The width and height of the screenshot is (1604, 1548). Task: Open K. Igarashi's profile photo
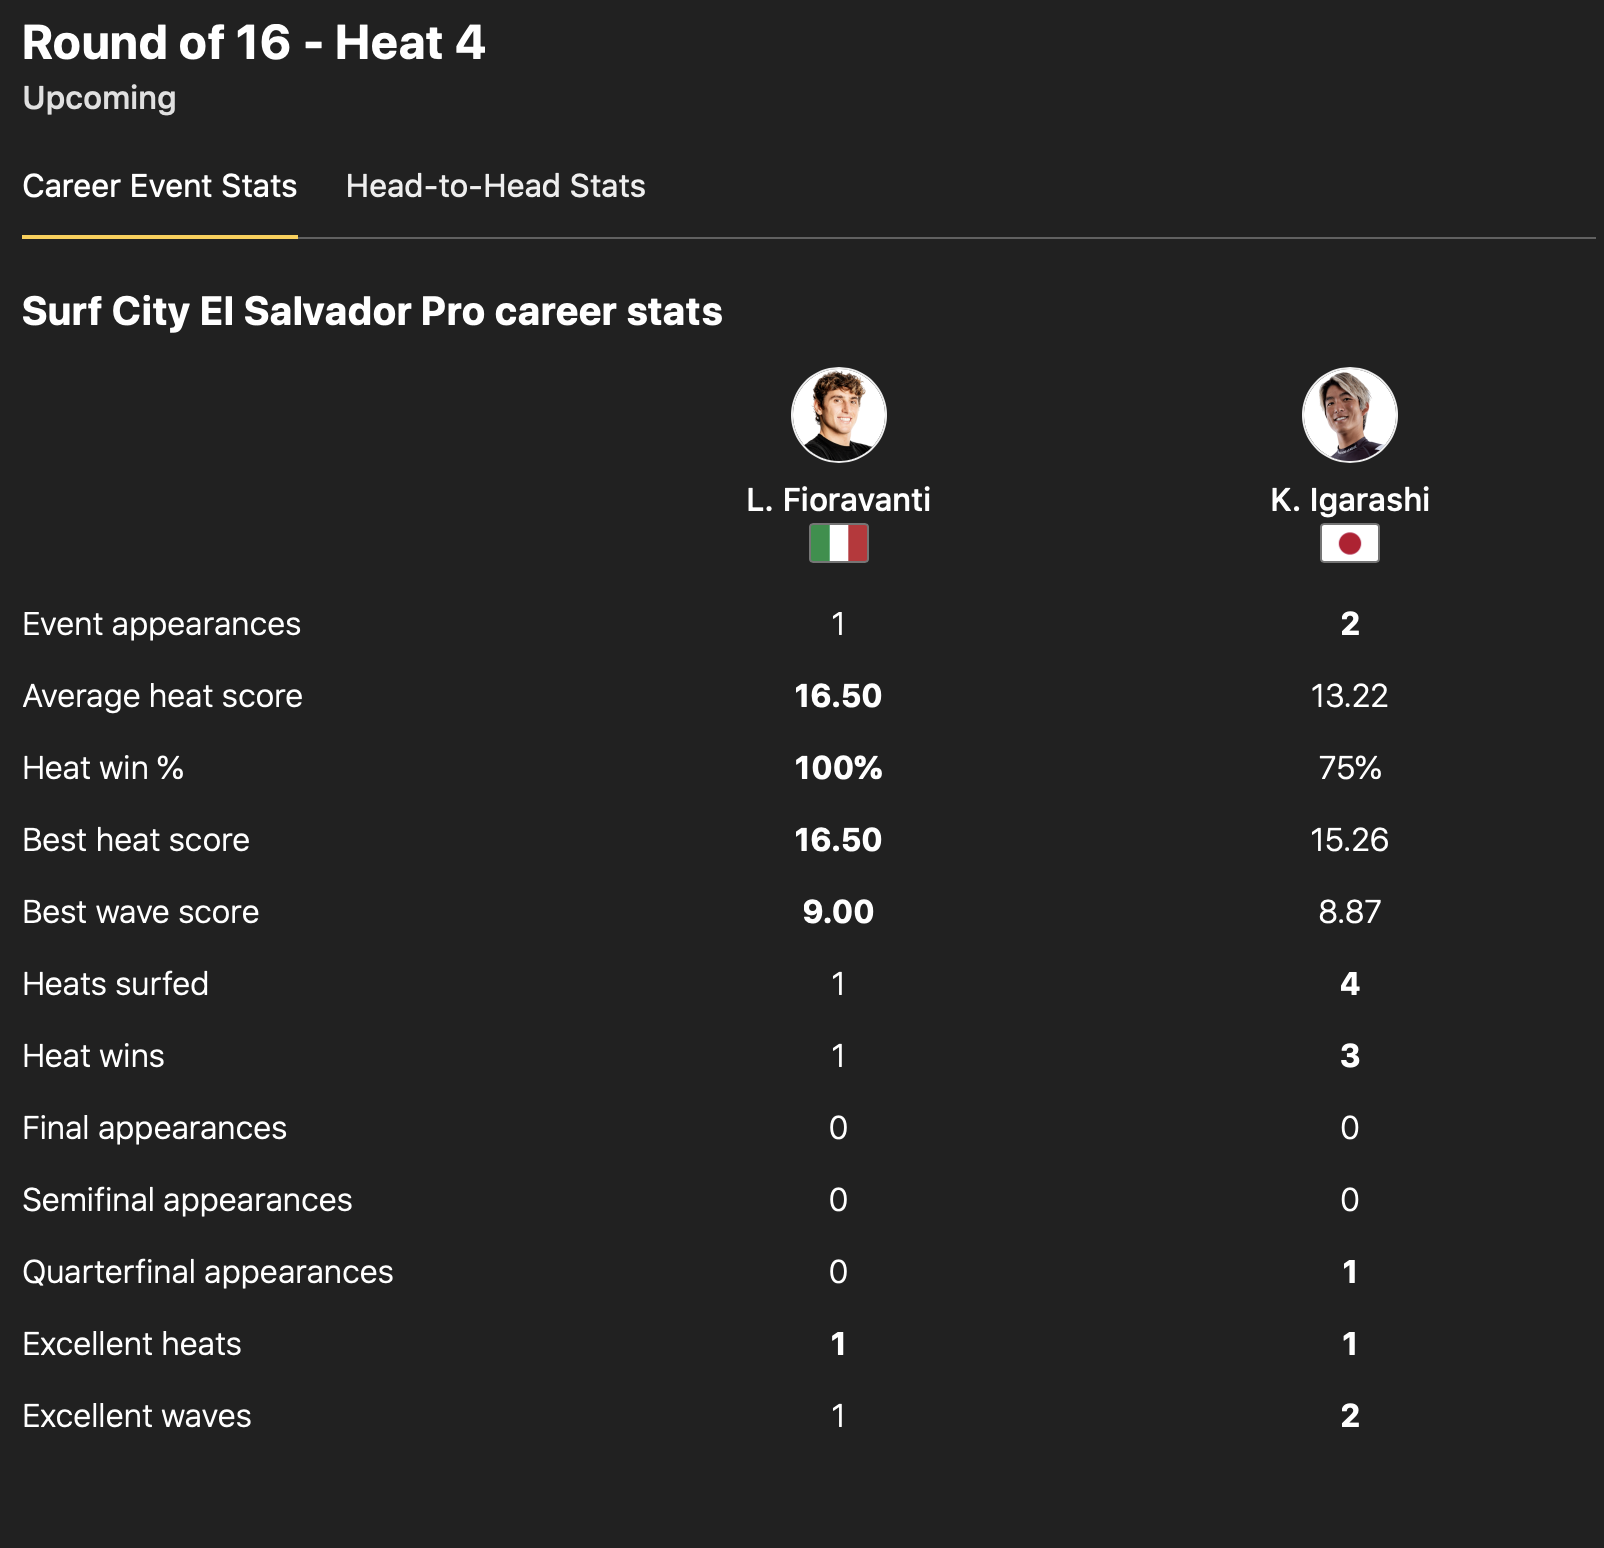[x=1349, y=415]
